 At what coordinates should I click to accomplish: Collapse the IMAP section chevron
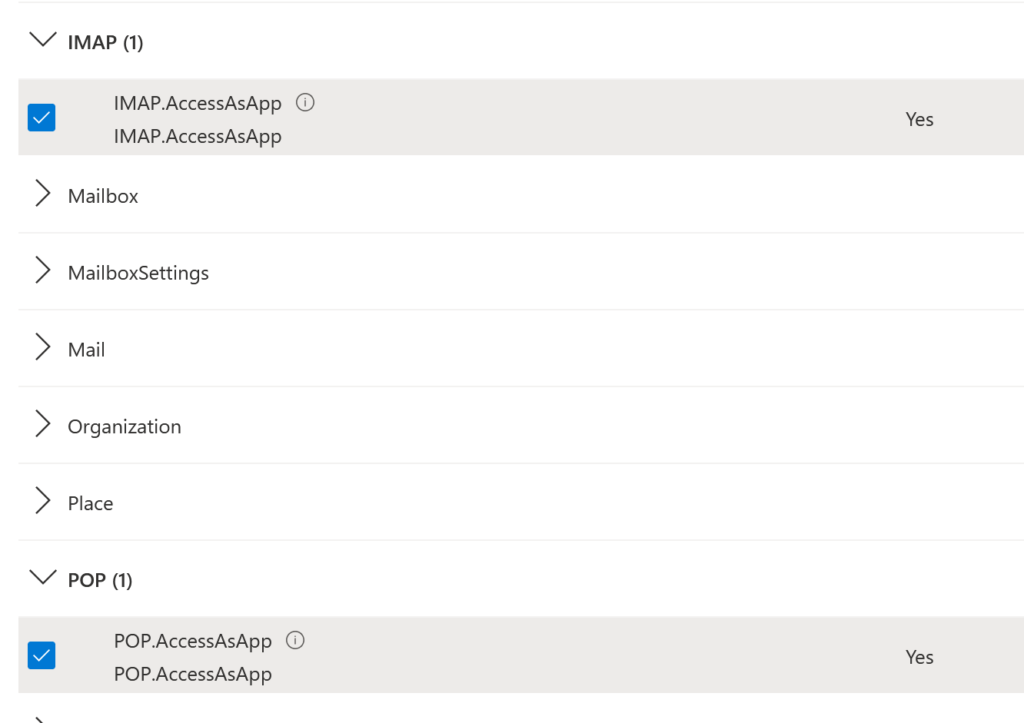coord(42,41)
